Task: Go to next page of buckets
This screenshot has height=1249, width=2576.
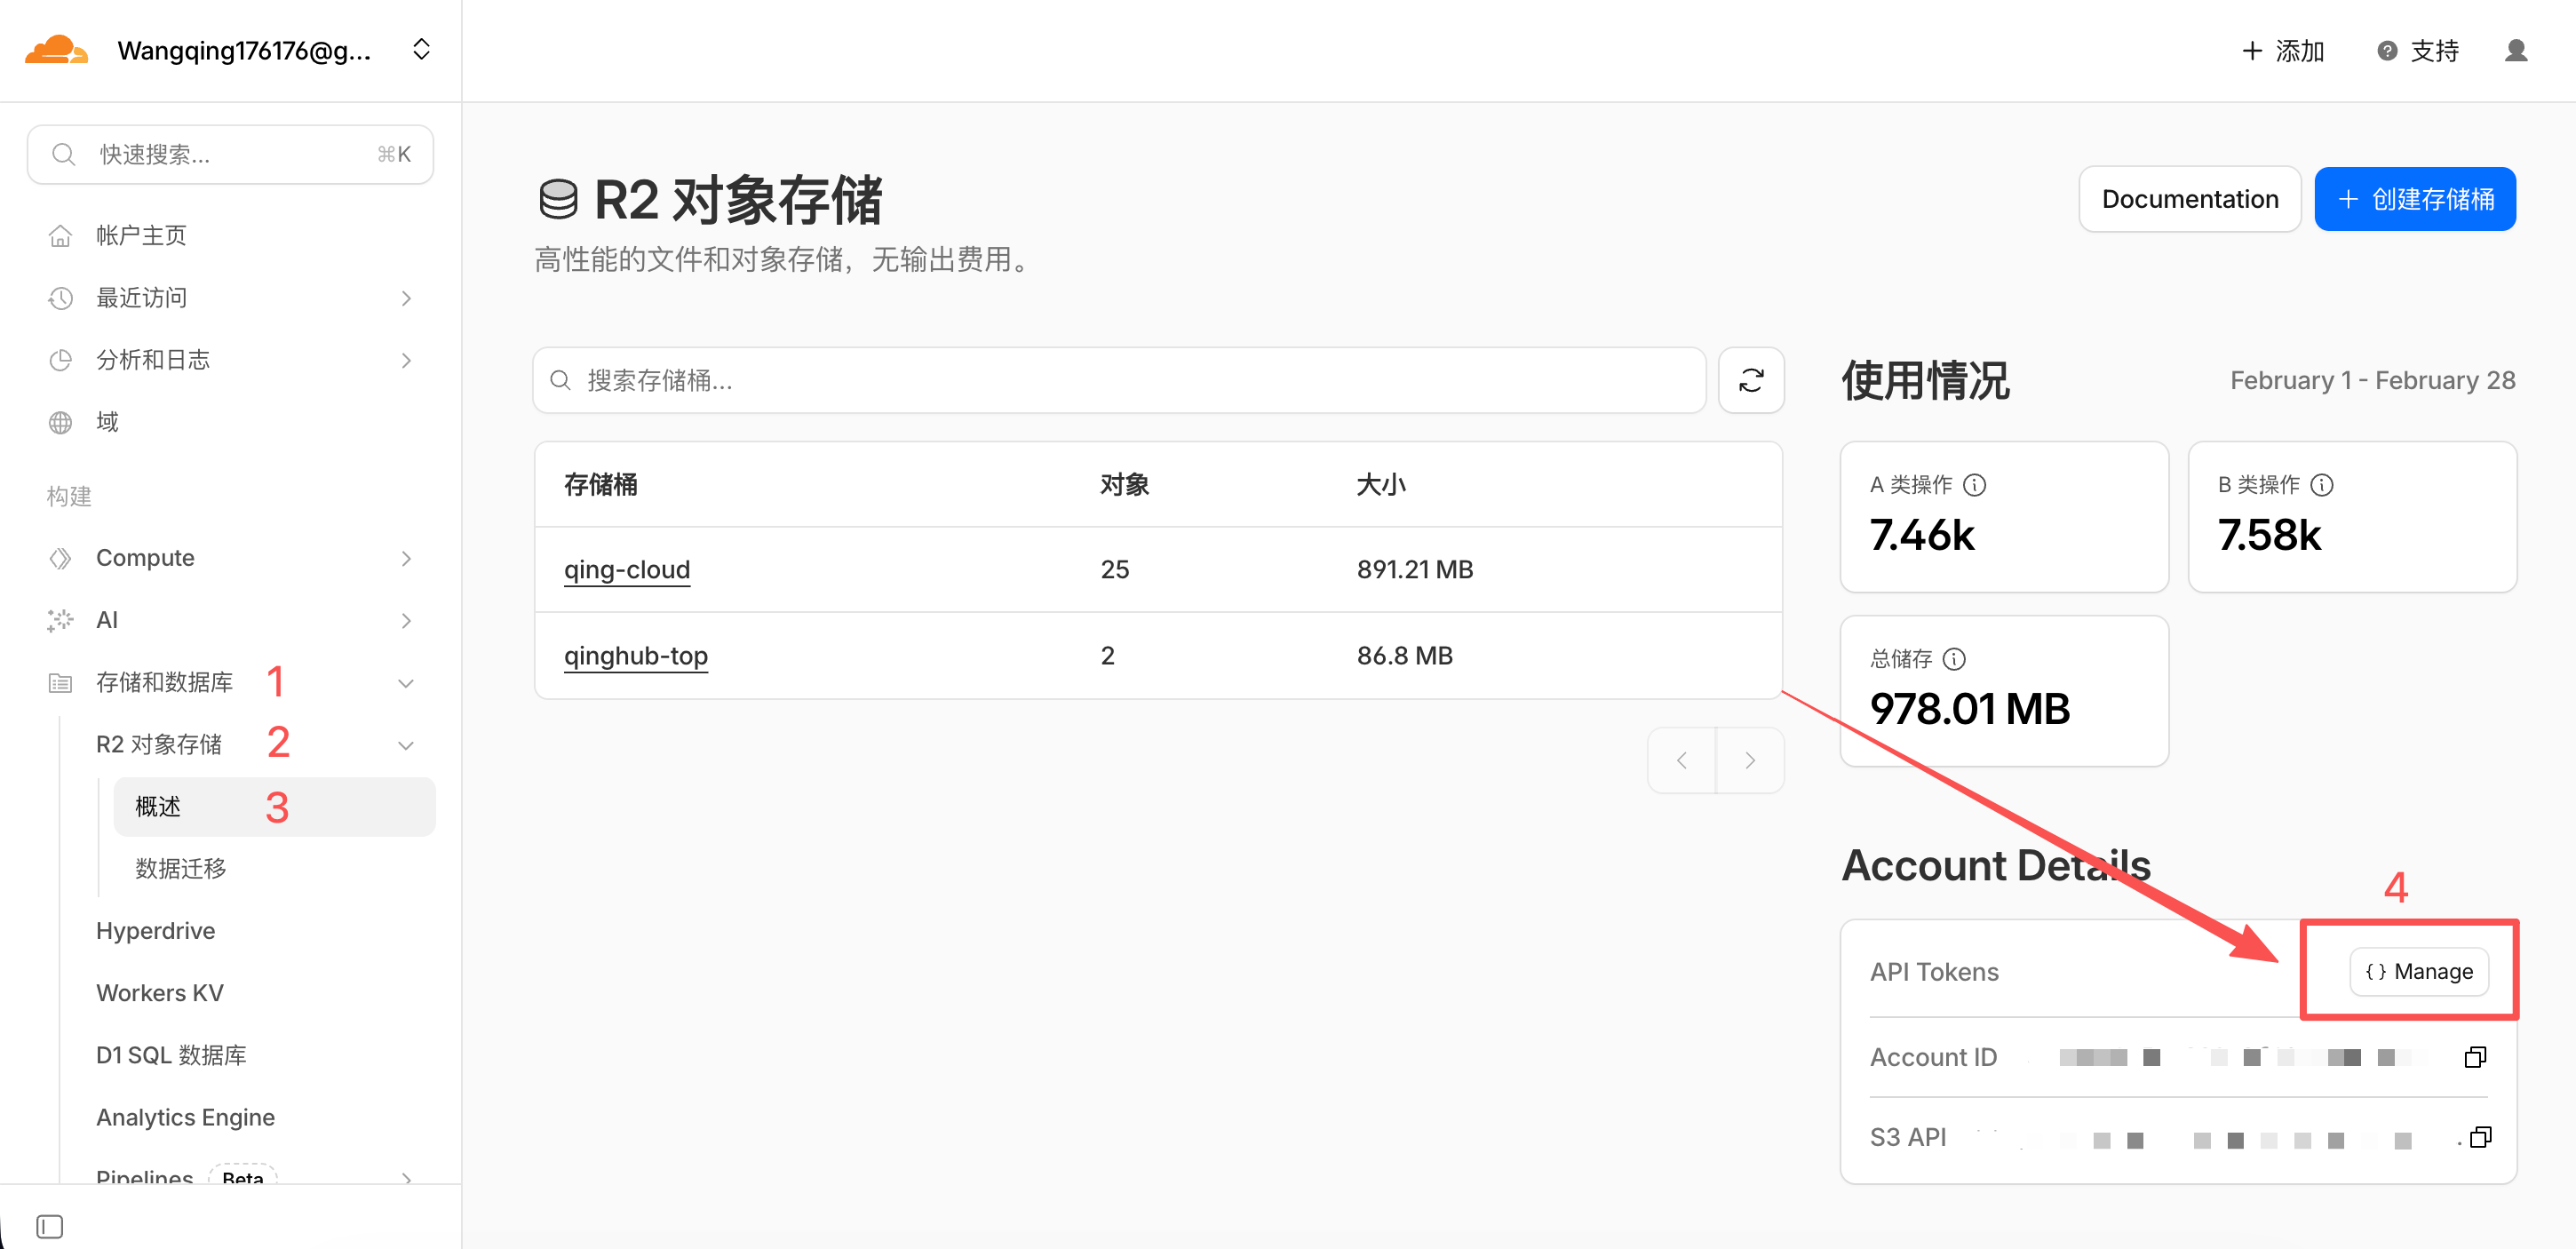Action: [x=1749, y=760]
